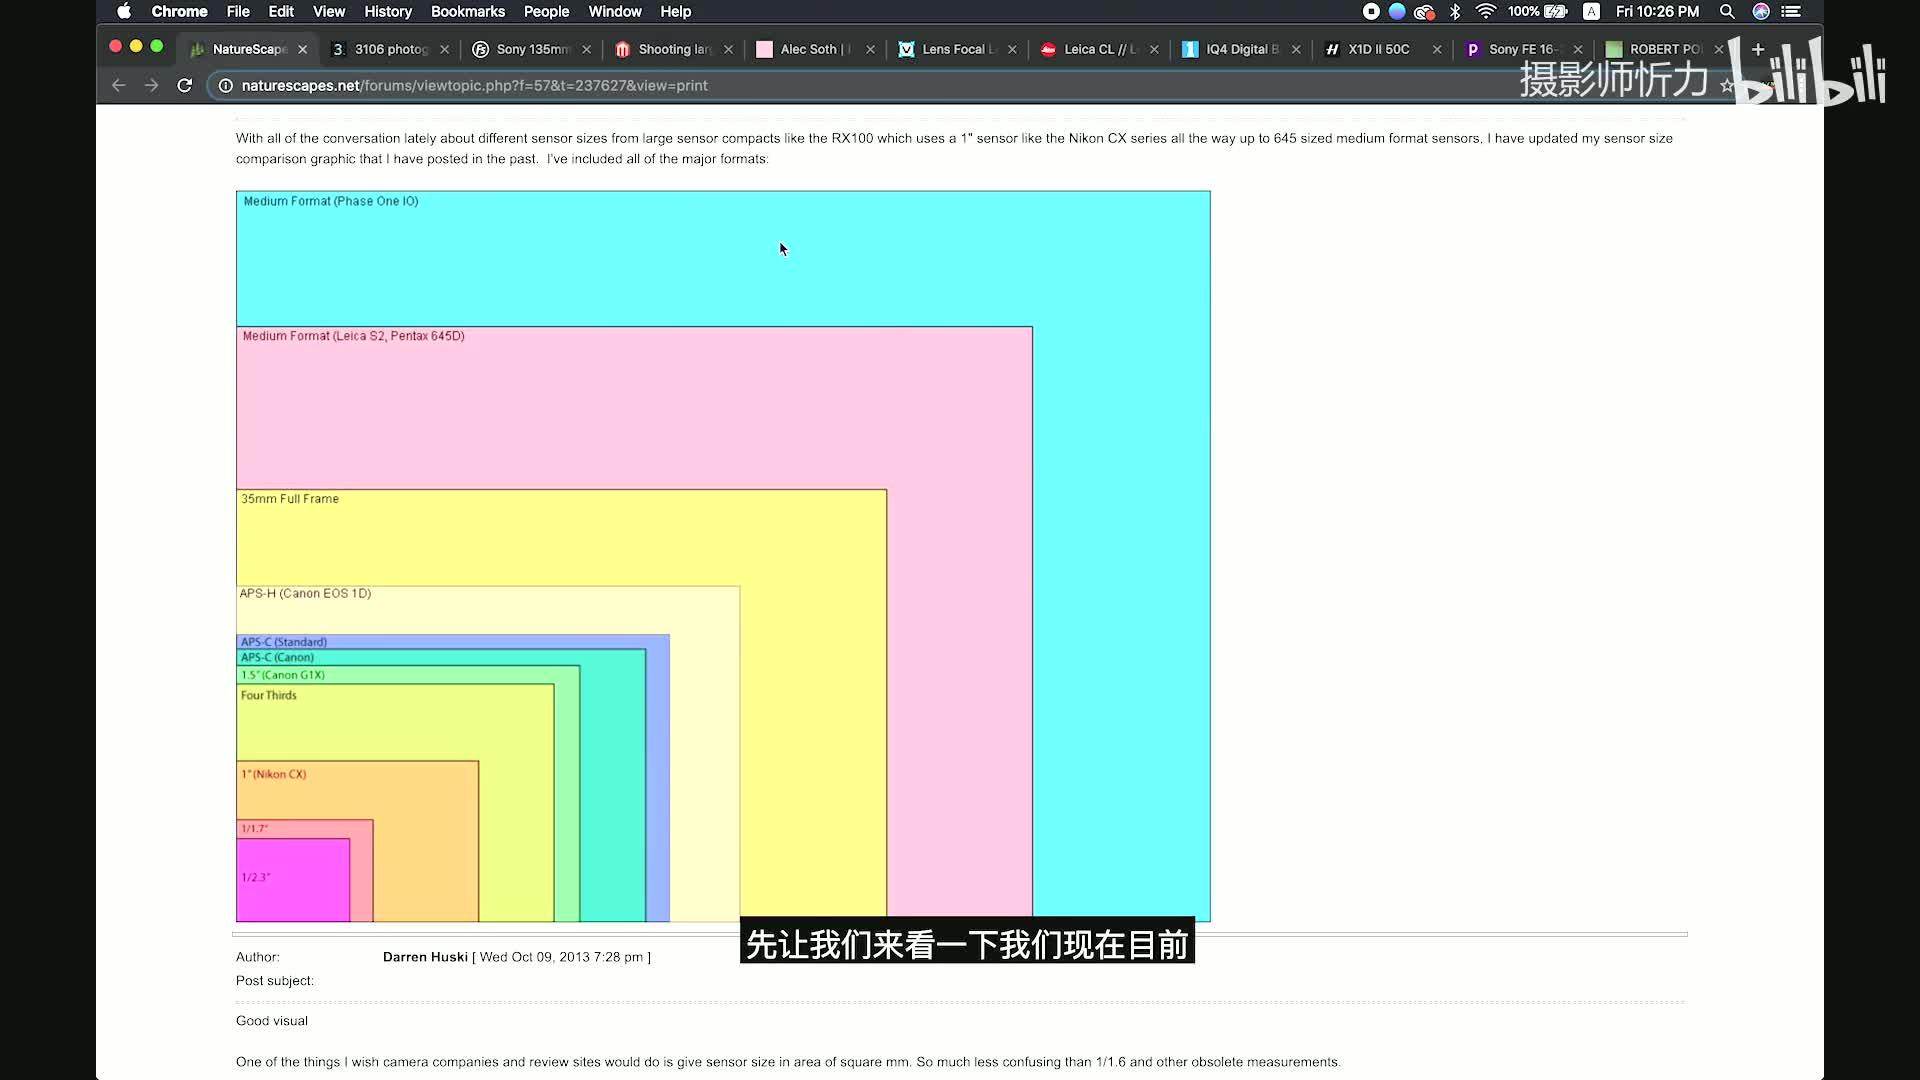Screen dimensions: 1920x1080
Task: Go back with the browser back arrow
Action: coord(118,86)
